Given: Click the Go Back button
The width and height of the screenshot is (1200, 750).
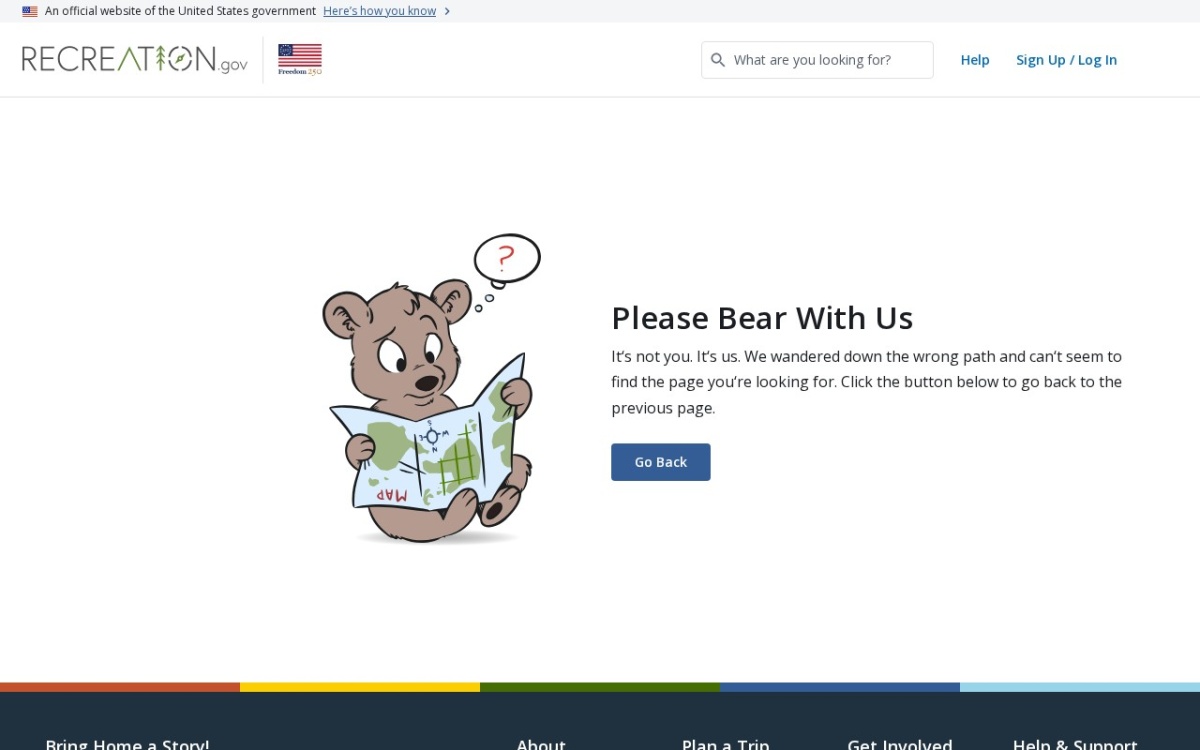Looking at the screenshot, I should pos(661,462).
